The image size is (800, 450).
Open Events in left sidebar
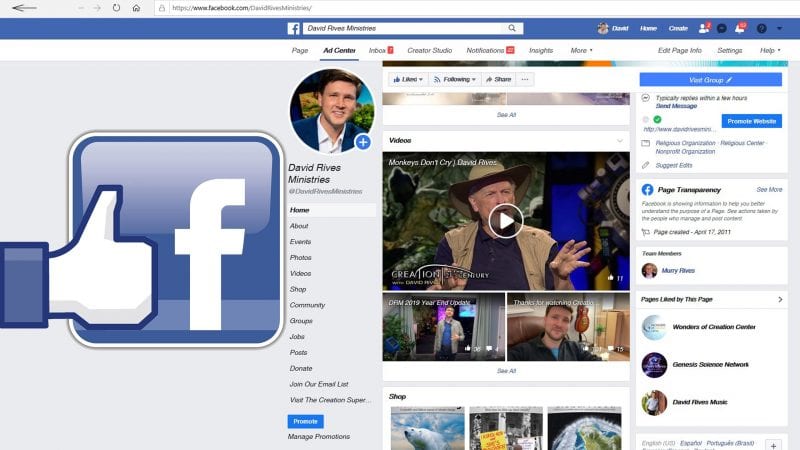pos(301,242)
